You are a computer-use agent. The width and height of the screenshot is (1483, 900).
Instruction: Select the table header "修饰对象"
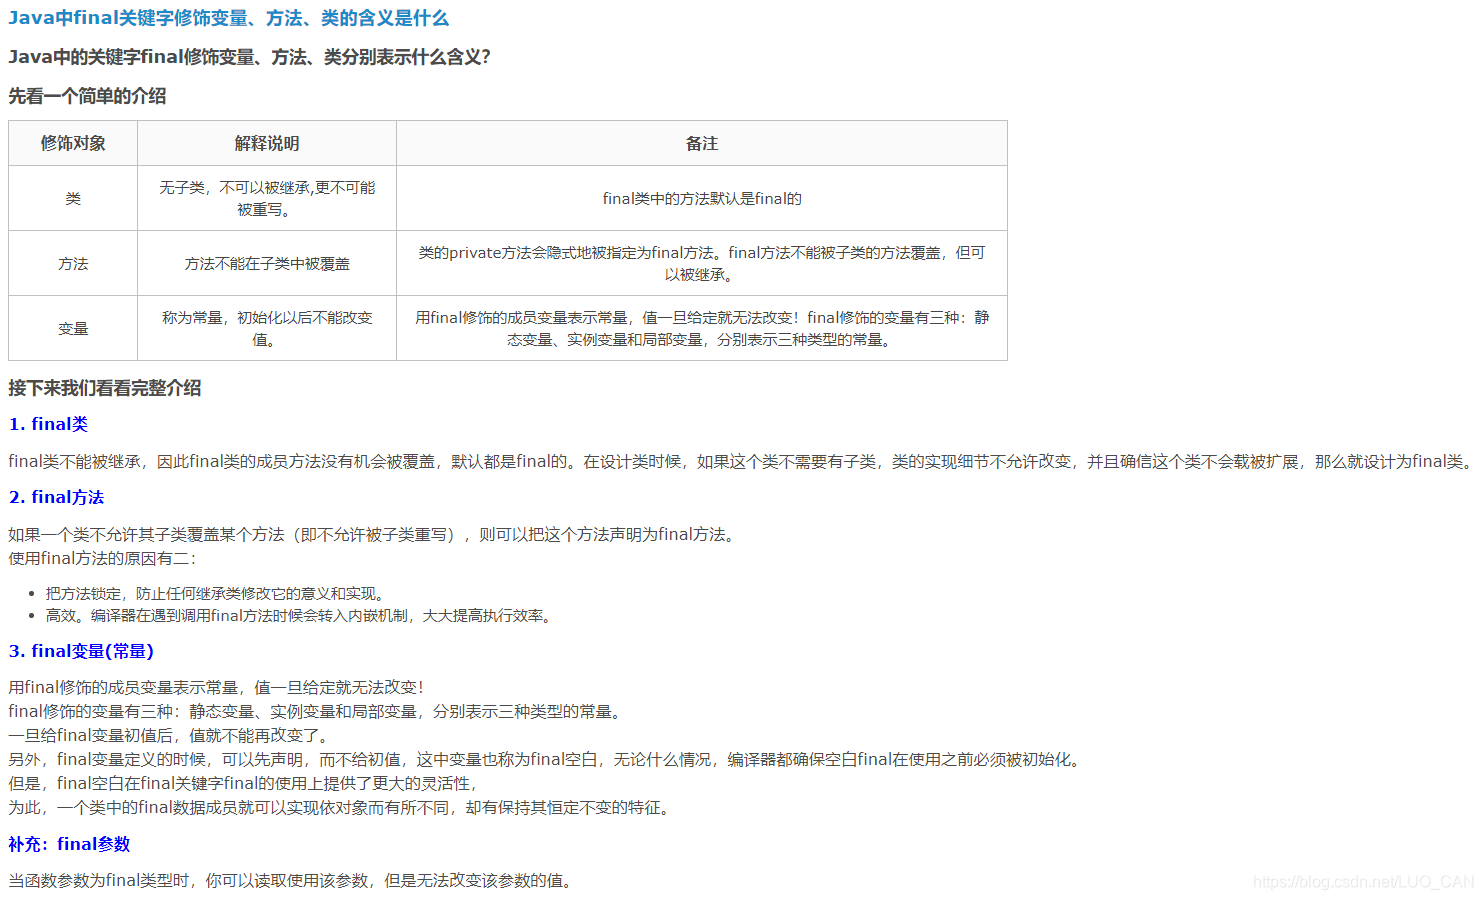pyautogui.click(x=72, y=143)
